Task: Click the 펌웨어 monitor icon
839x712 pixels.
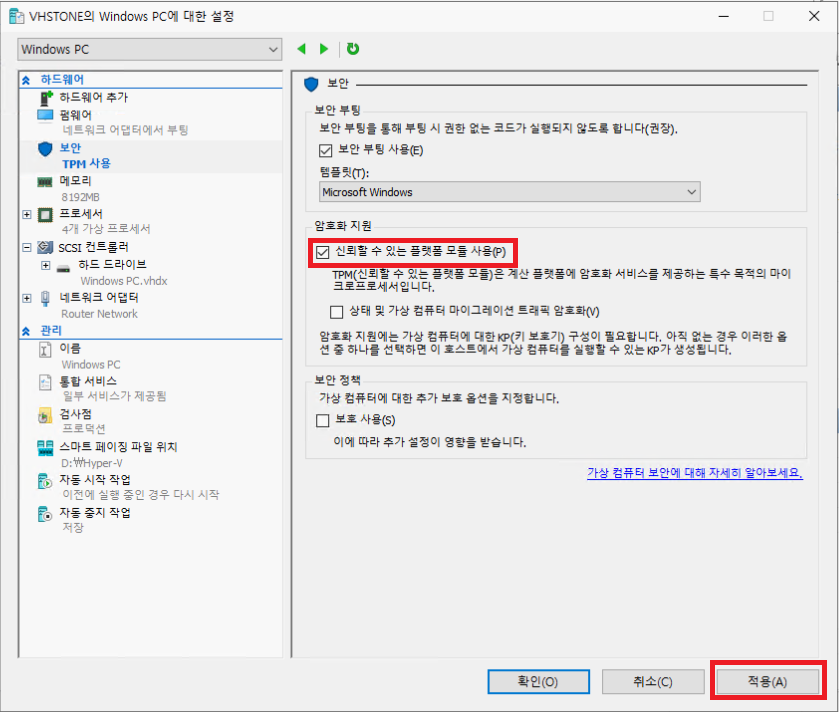Action: [45, 115]
